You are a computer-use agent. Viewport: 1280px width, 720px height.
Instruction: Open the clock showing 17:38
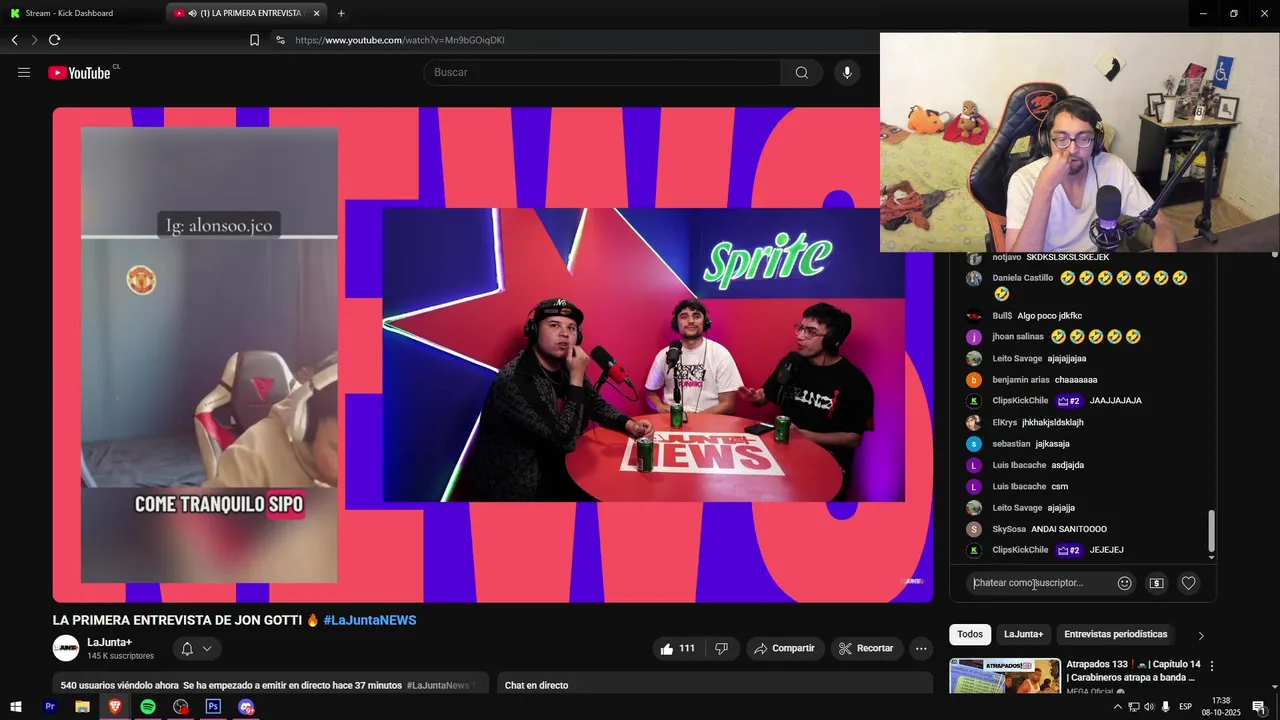click(x=1221, y=707)
